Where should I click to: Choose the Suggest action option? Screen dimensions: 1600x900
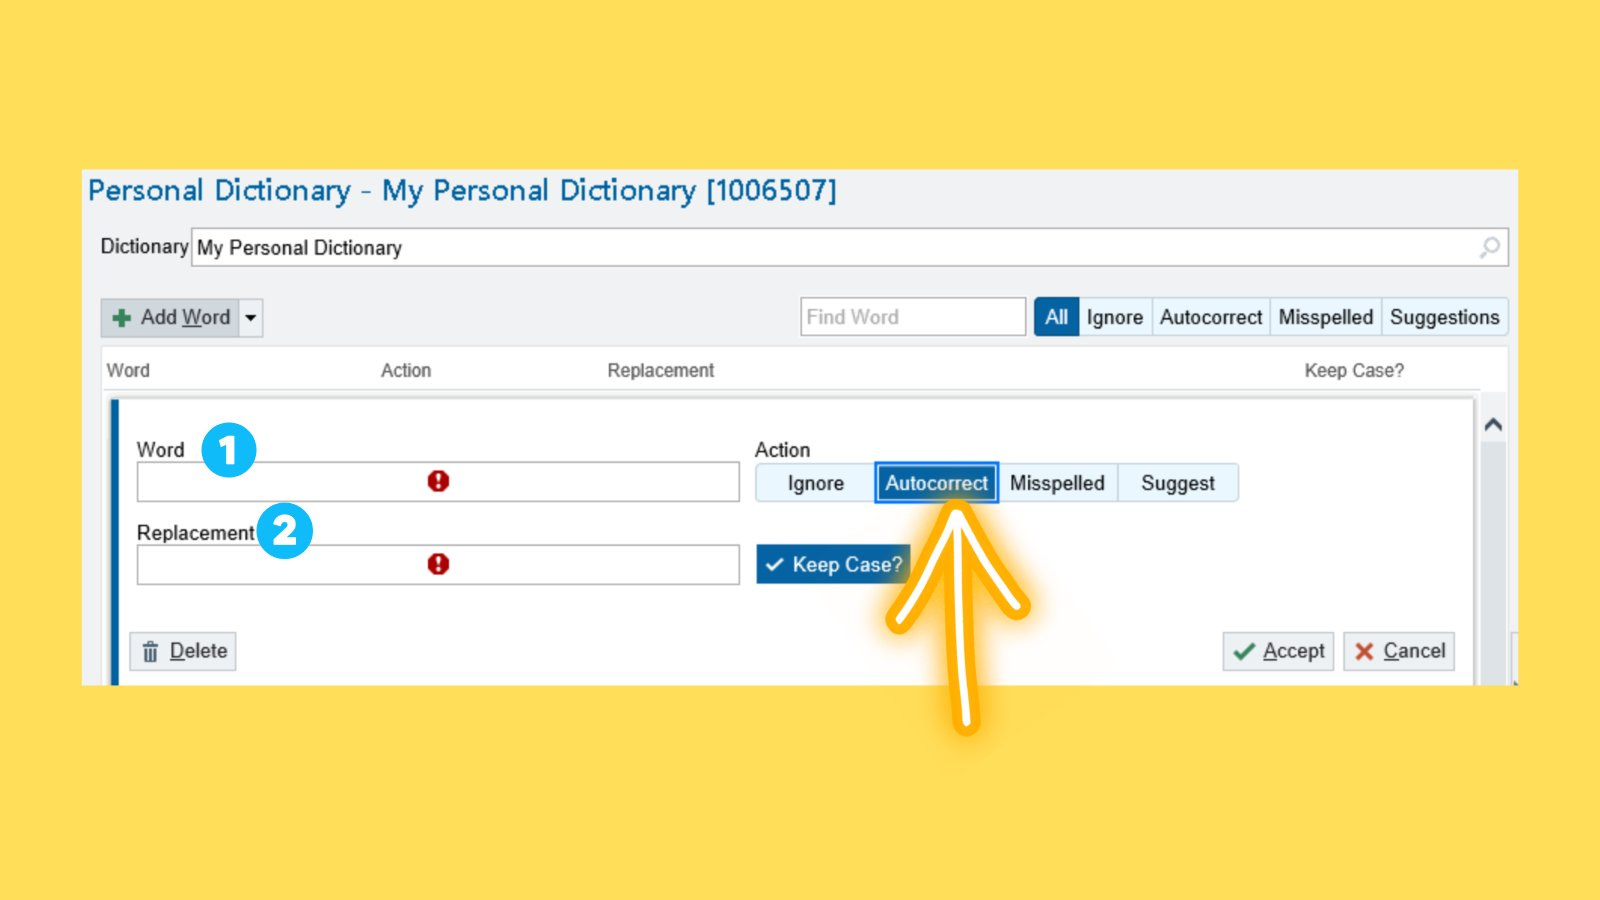tap(1178, 483)
